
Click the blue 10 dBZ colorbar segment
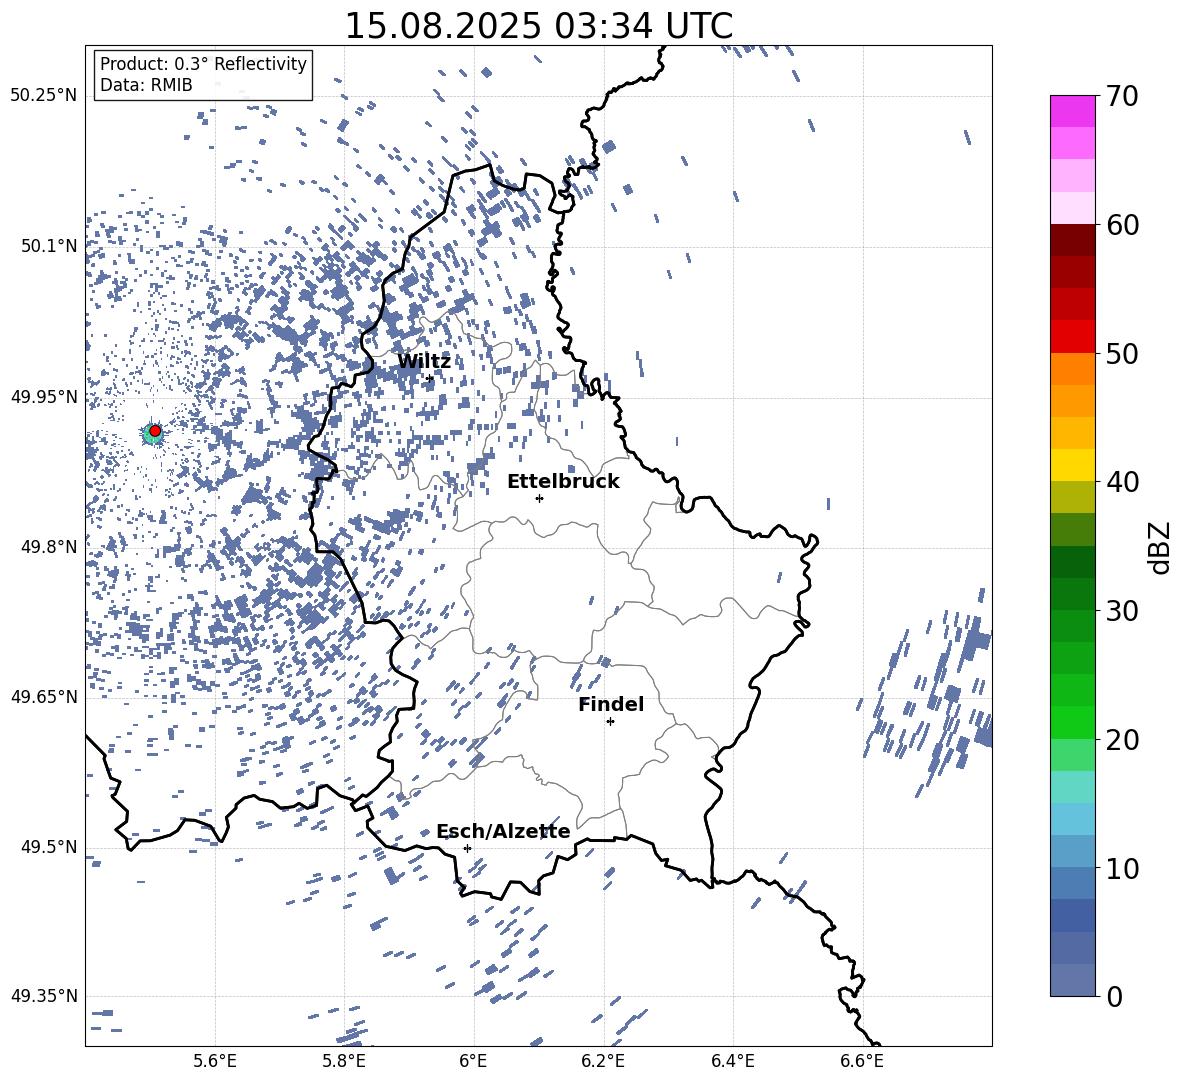(x=1072, y=883)
